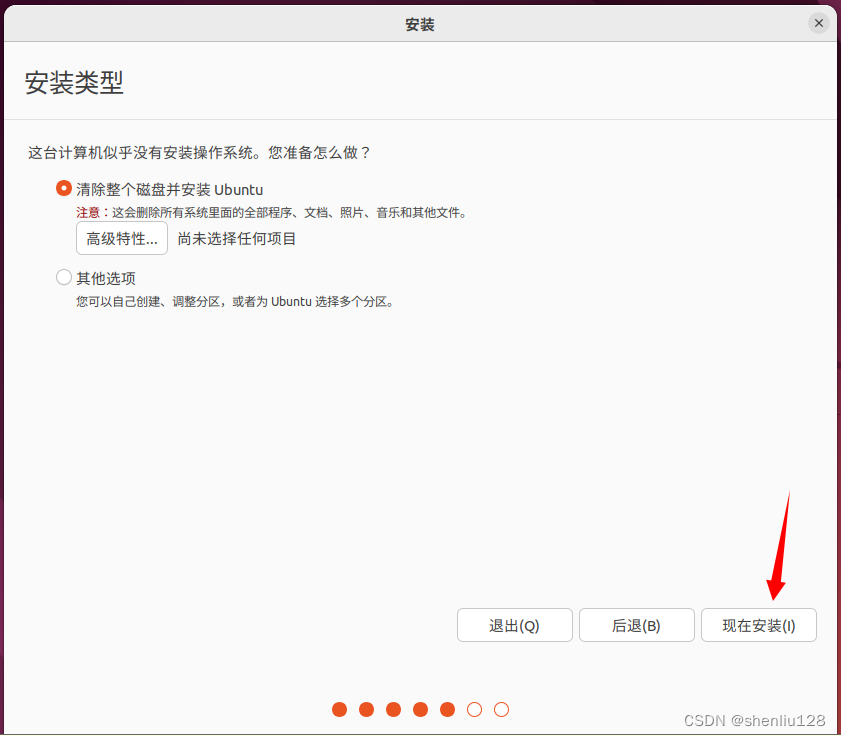
Task: Select the "其他选项" radio option
Action: (64, 278)
